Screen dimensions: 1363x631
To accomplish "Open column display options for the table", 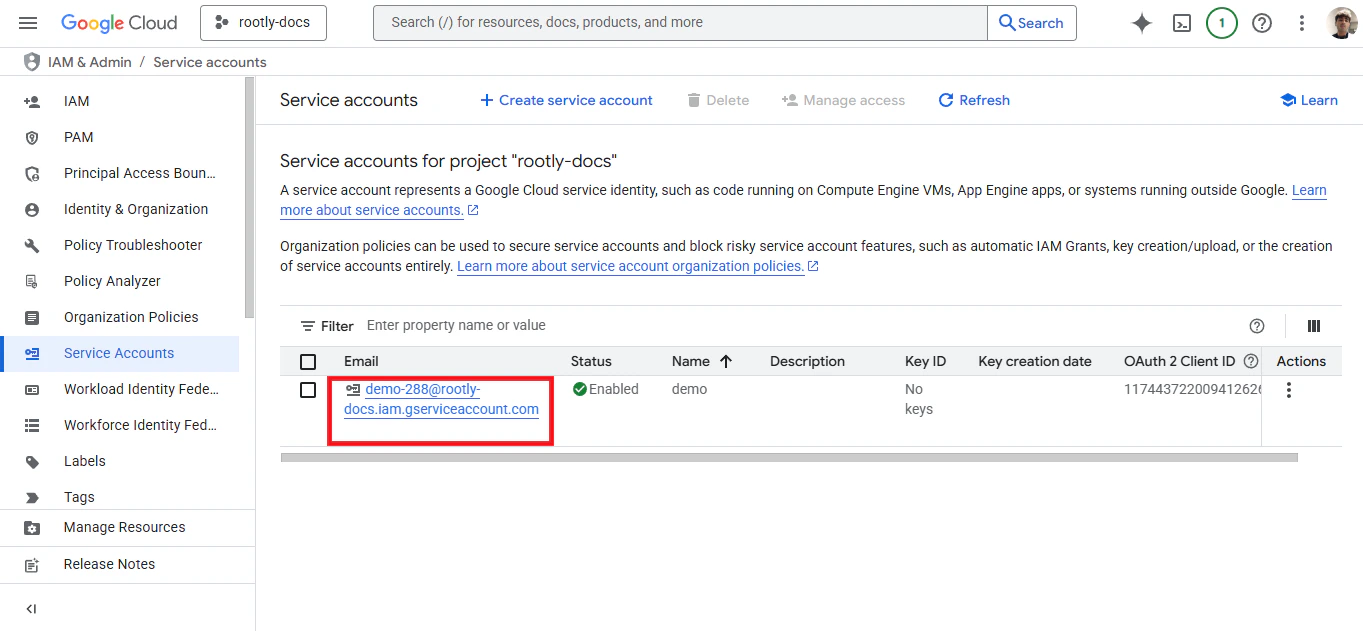I will pos(1313,325).
